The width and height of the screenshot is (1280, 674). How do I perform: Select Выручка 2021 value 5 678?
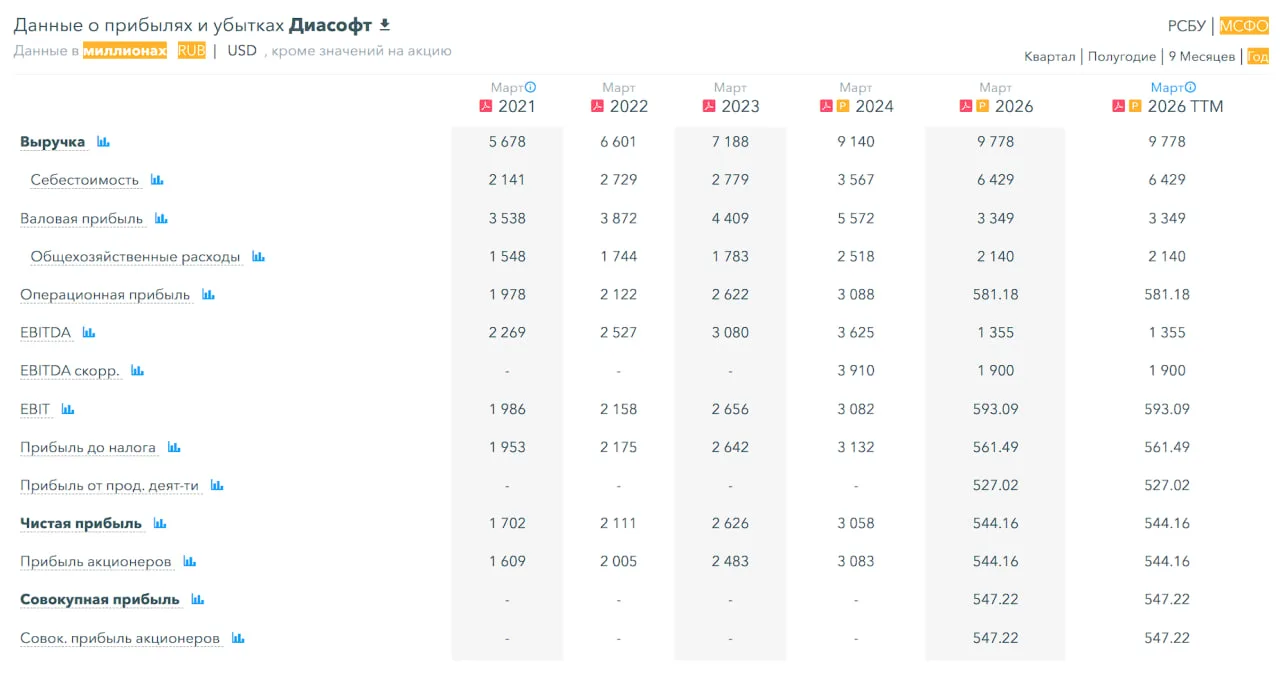(x=507, y=142)
